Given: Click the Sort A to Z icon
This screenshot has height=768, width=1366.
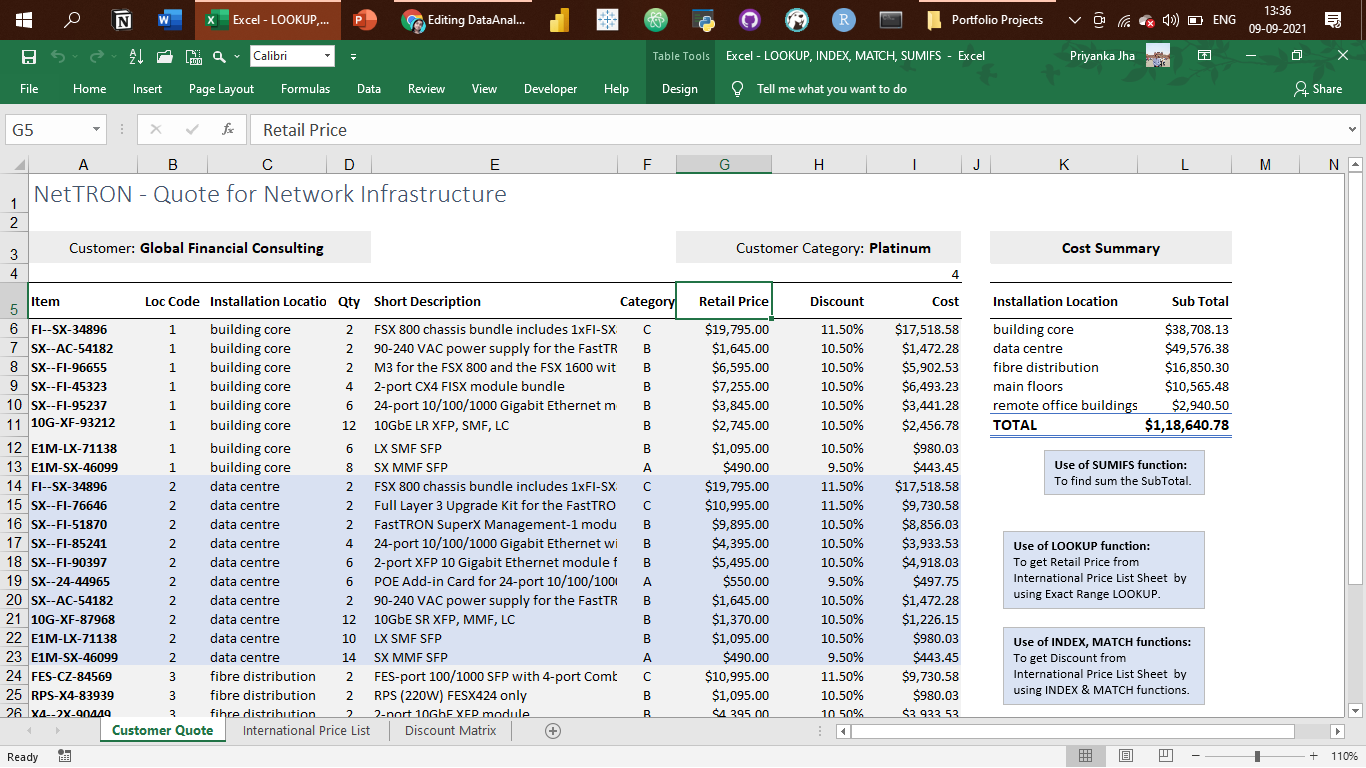Looking at the screenshot, I should (x=137, y=56).
